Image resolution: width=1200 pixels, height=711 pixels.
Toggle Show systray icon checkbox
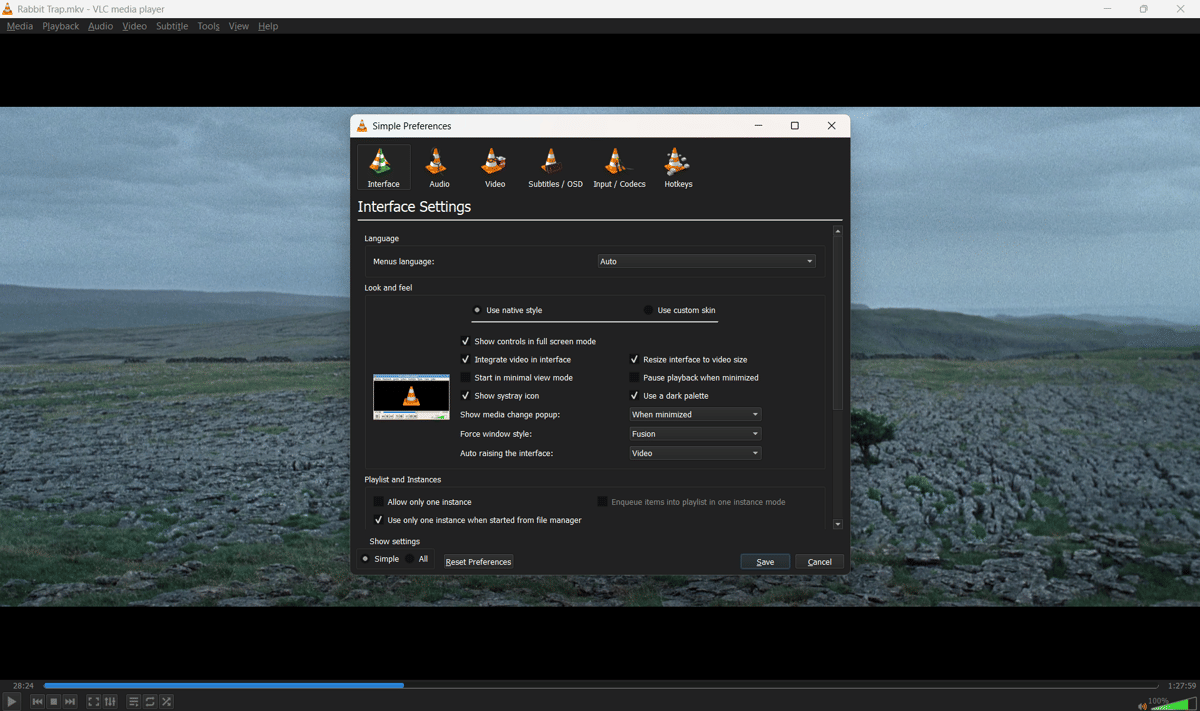(465, 395)
